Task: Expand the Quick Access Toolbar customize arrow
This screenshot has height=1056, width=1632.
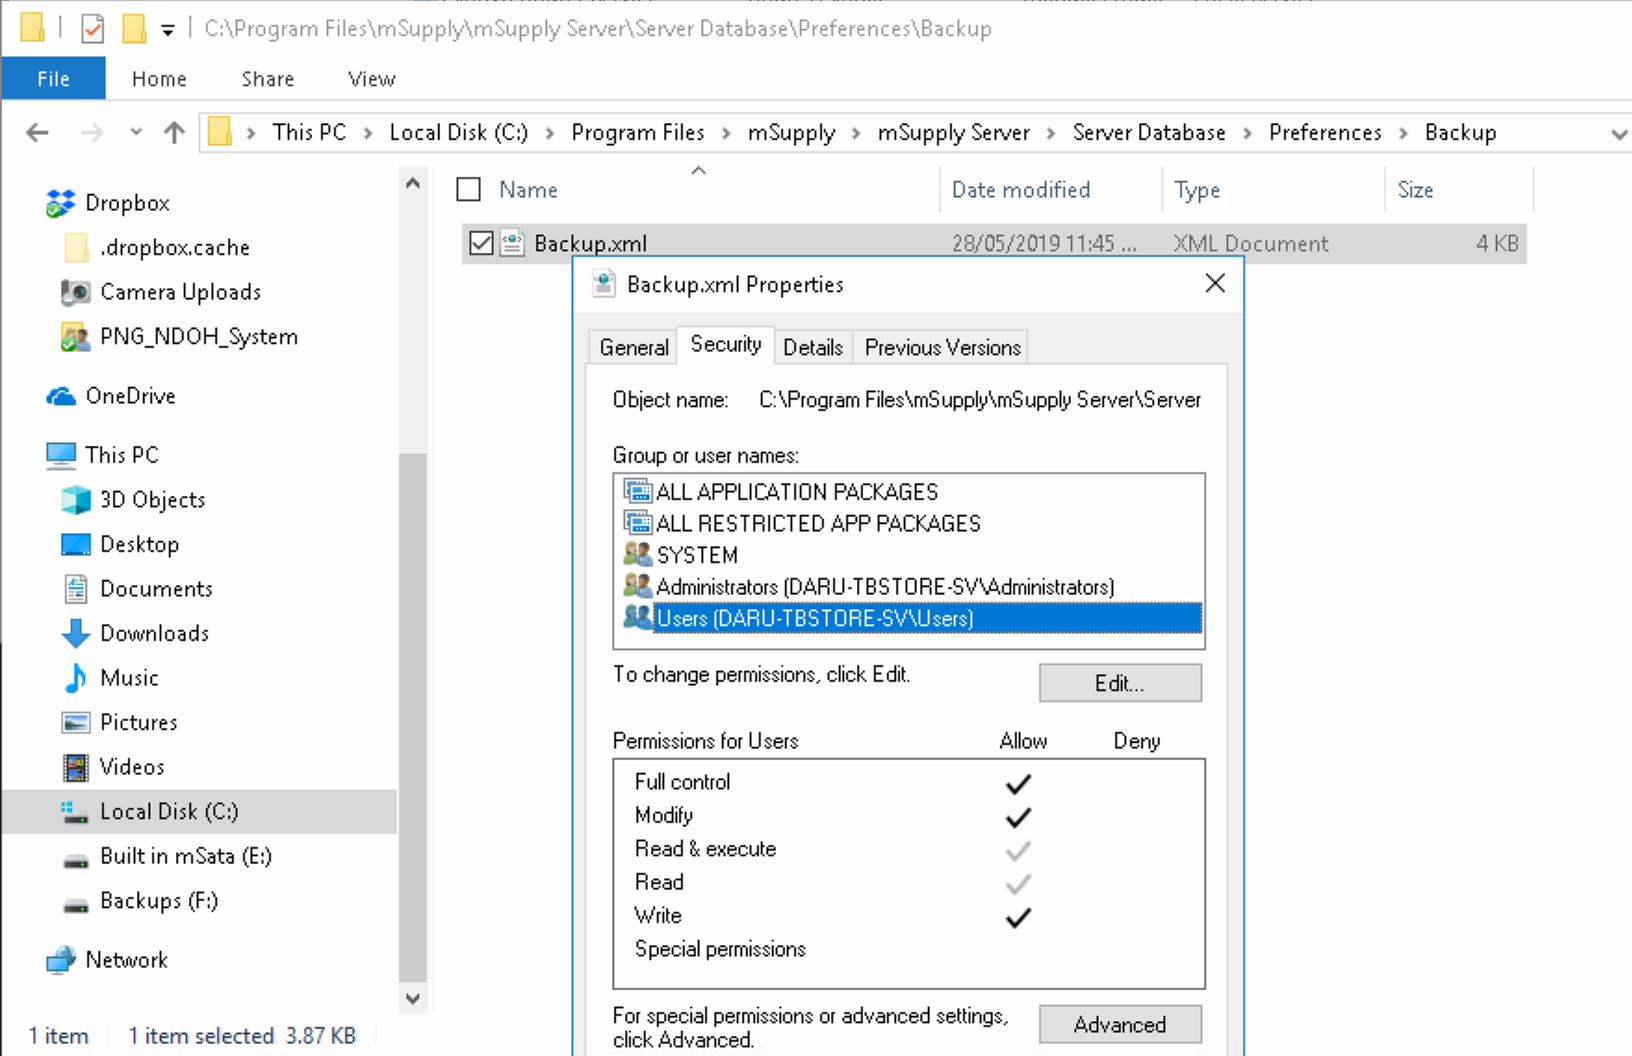Action: [168, 30]
